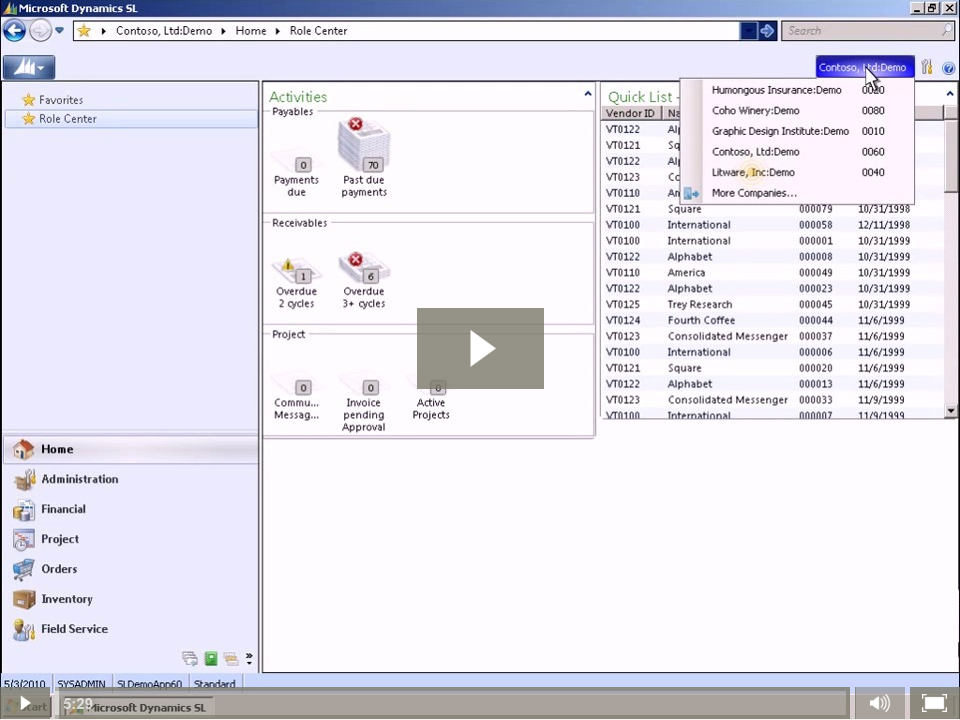The height and width of the screenshot is (720, 960).
Task: Seek on the video progress bar
Action: pos(453,702)
